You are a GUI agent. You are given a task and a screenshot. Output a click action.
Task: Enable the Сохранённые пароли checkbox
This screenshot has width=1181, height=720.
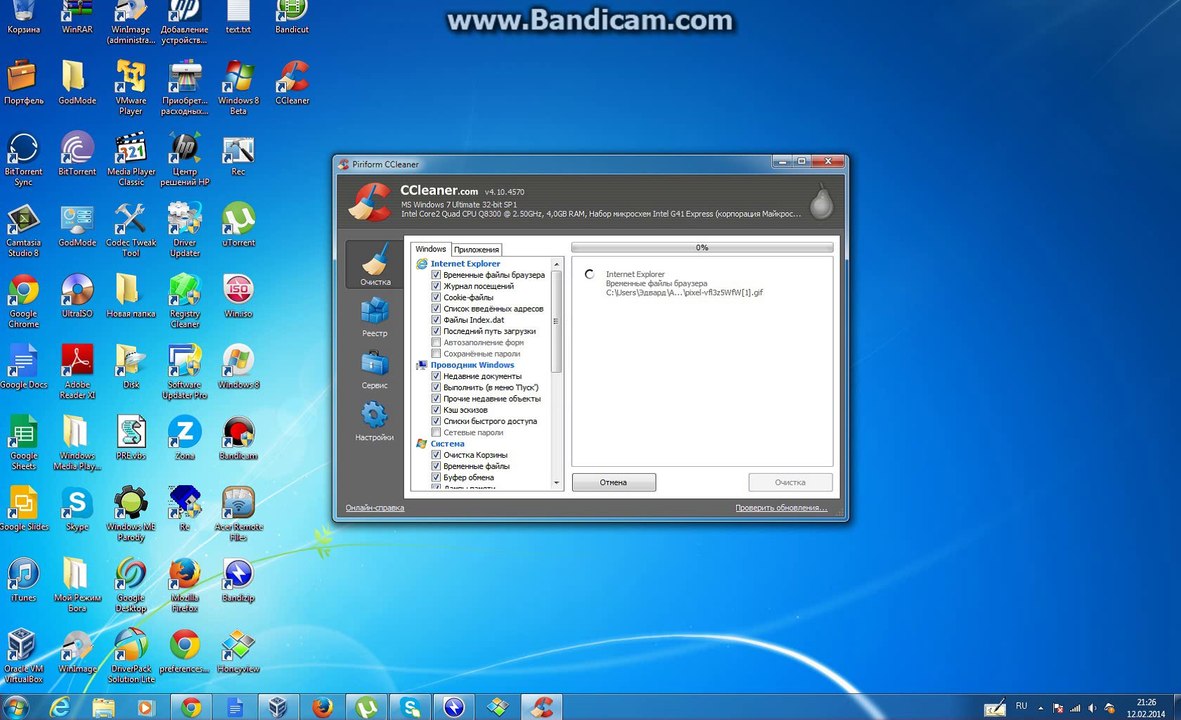(x=436, y=354)
